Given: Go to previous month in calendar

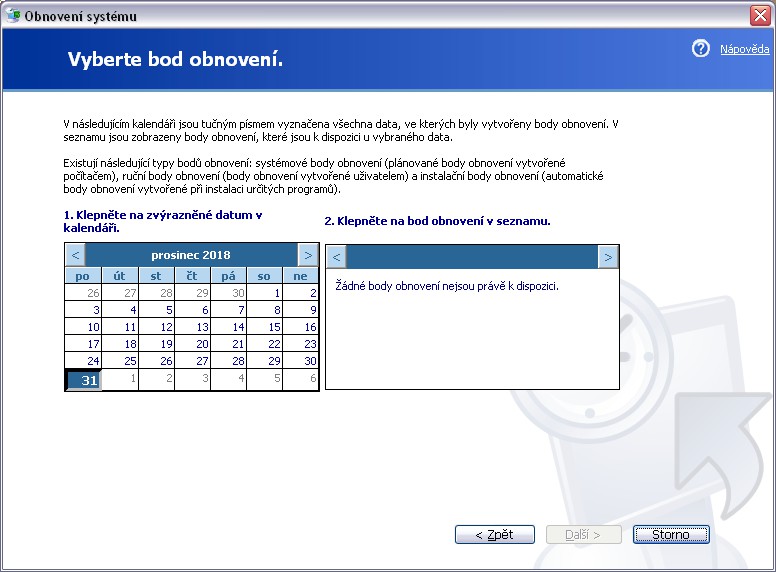Looking at the screenshot, I should point(75,255).
